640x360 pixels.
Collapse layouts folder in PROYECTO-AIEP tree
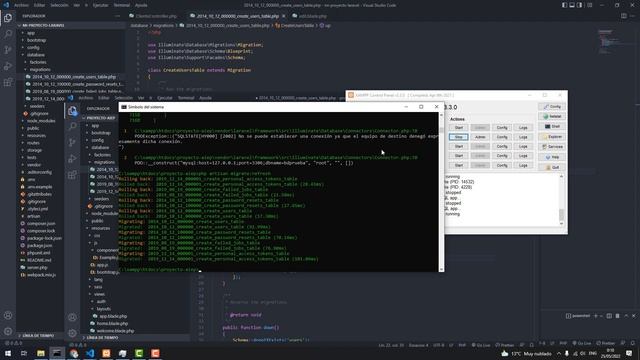tap(102, 309)
